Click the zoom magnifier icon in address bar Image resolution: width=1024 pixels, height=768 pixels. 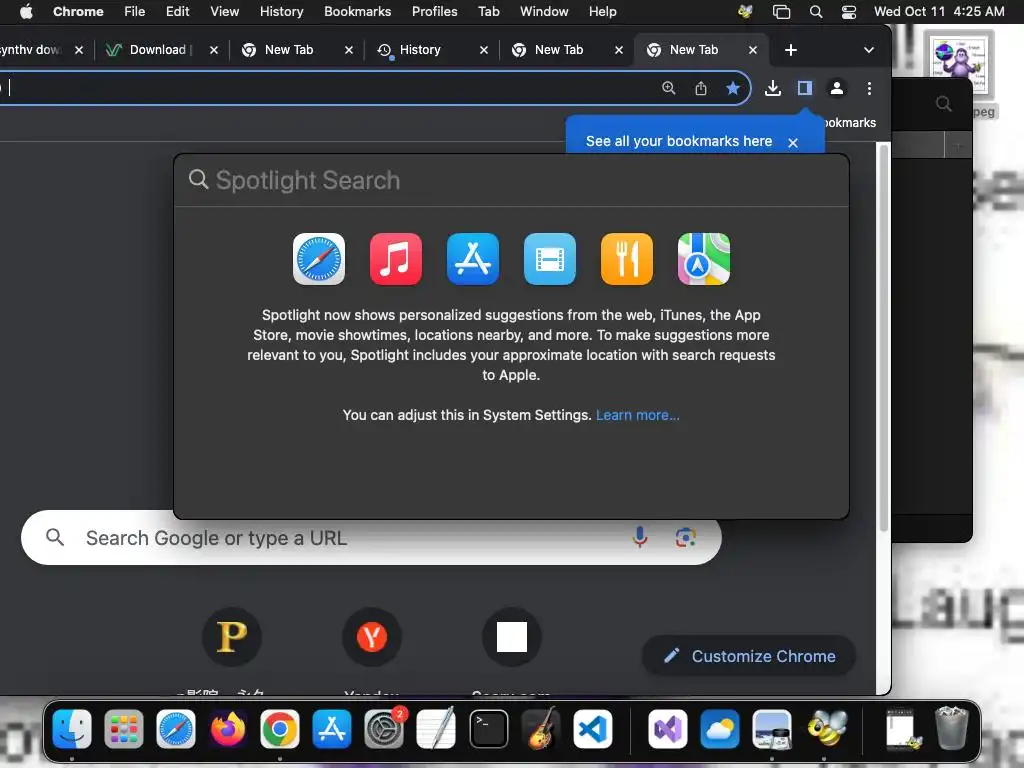click(669, 88)
